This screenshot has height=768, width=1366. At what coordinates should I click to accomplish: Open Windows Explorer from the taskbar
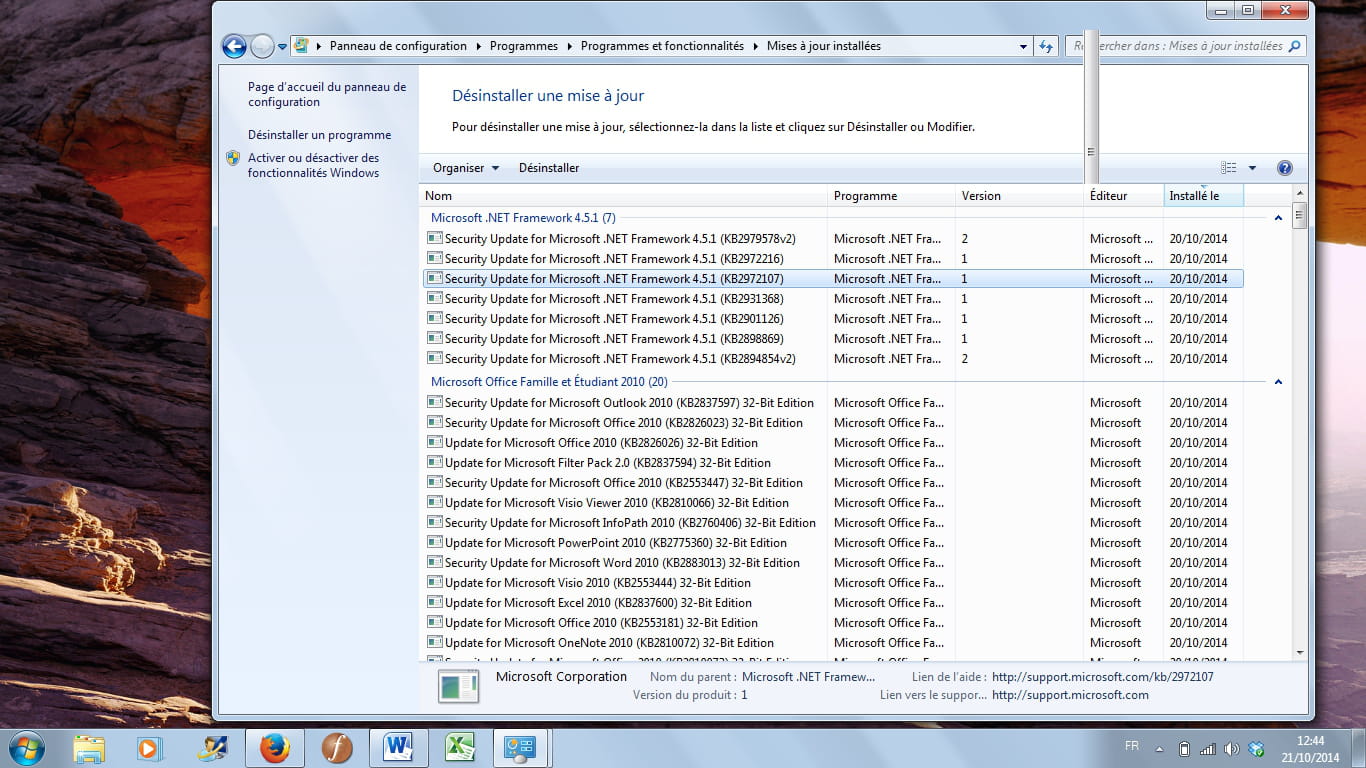(x=89, y=747)
